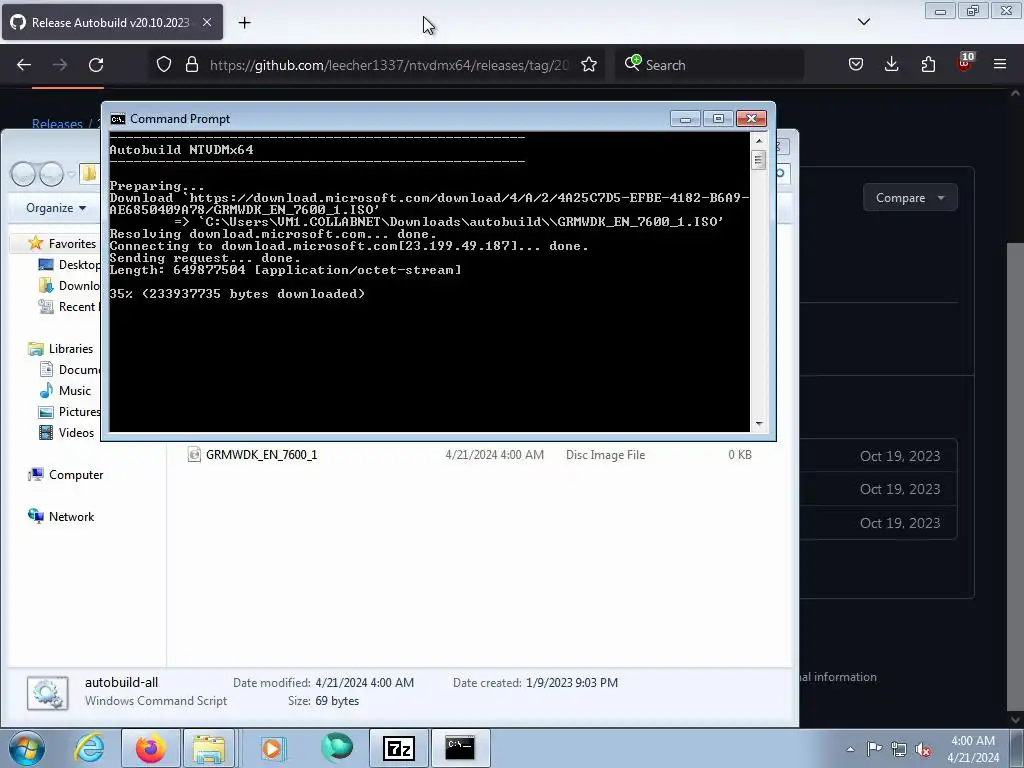The width and height of the screenshot is (1024, 768).
Task: Select Desktop under Favorites
Action: click(70, 264)
